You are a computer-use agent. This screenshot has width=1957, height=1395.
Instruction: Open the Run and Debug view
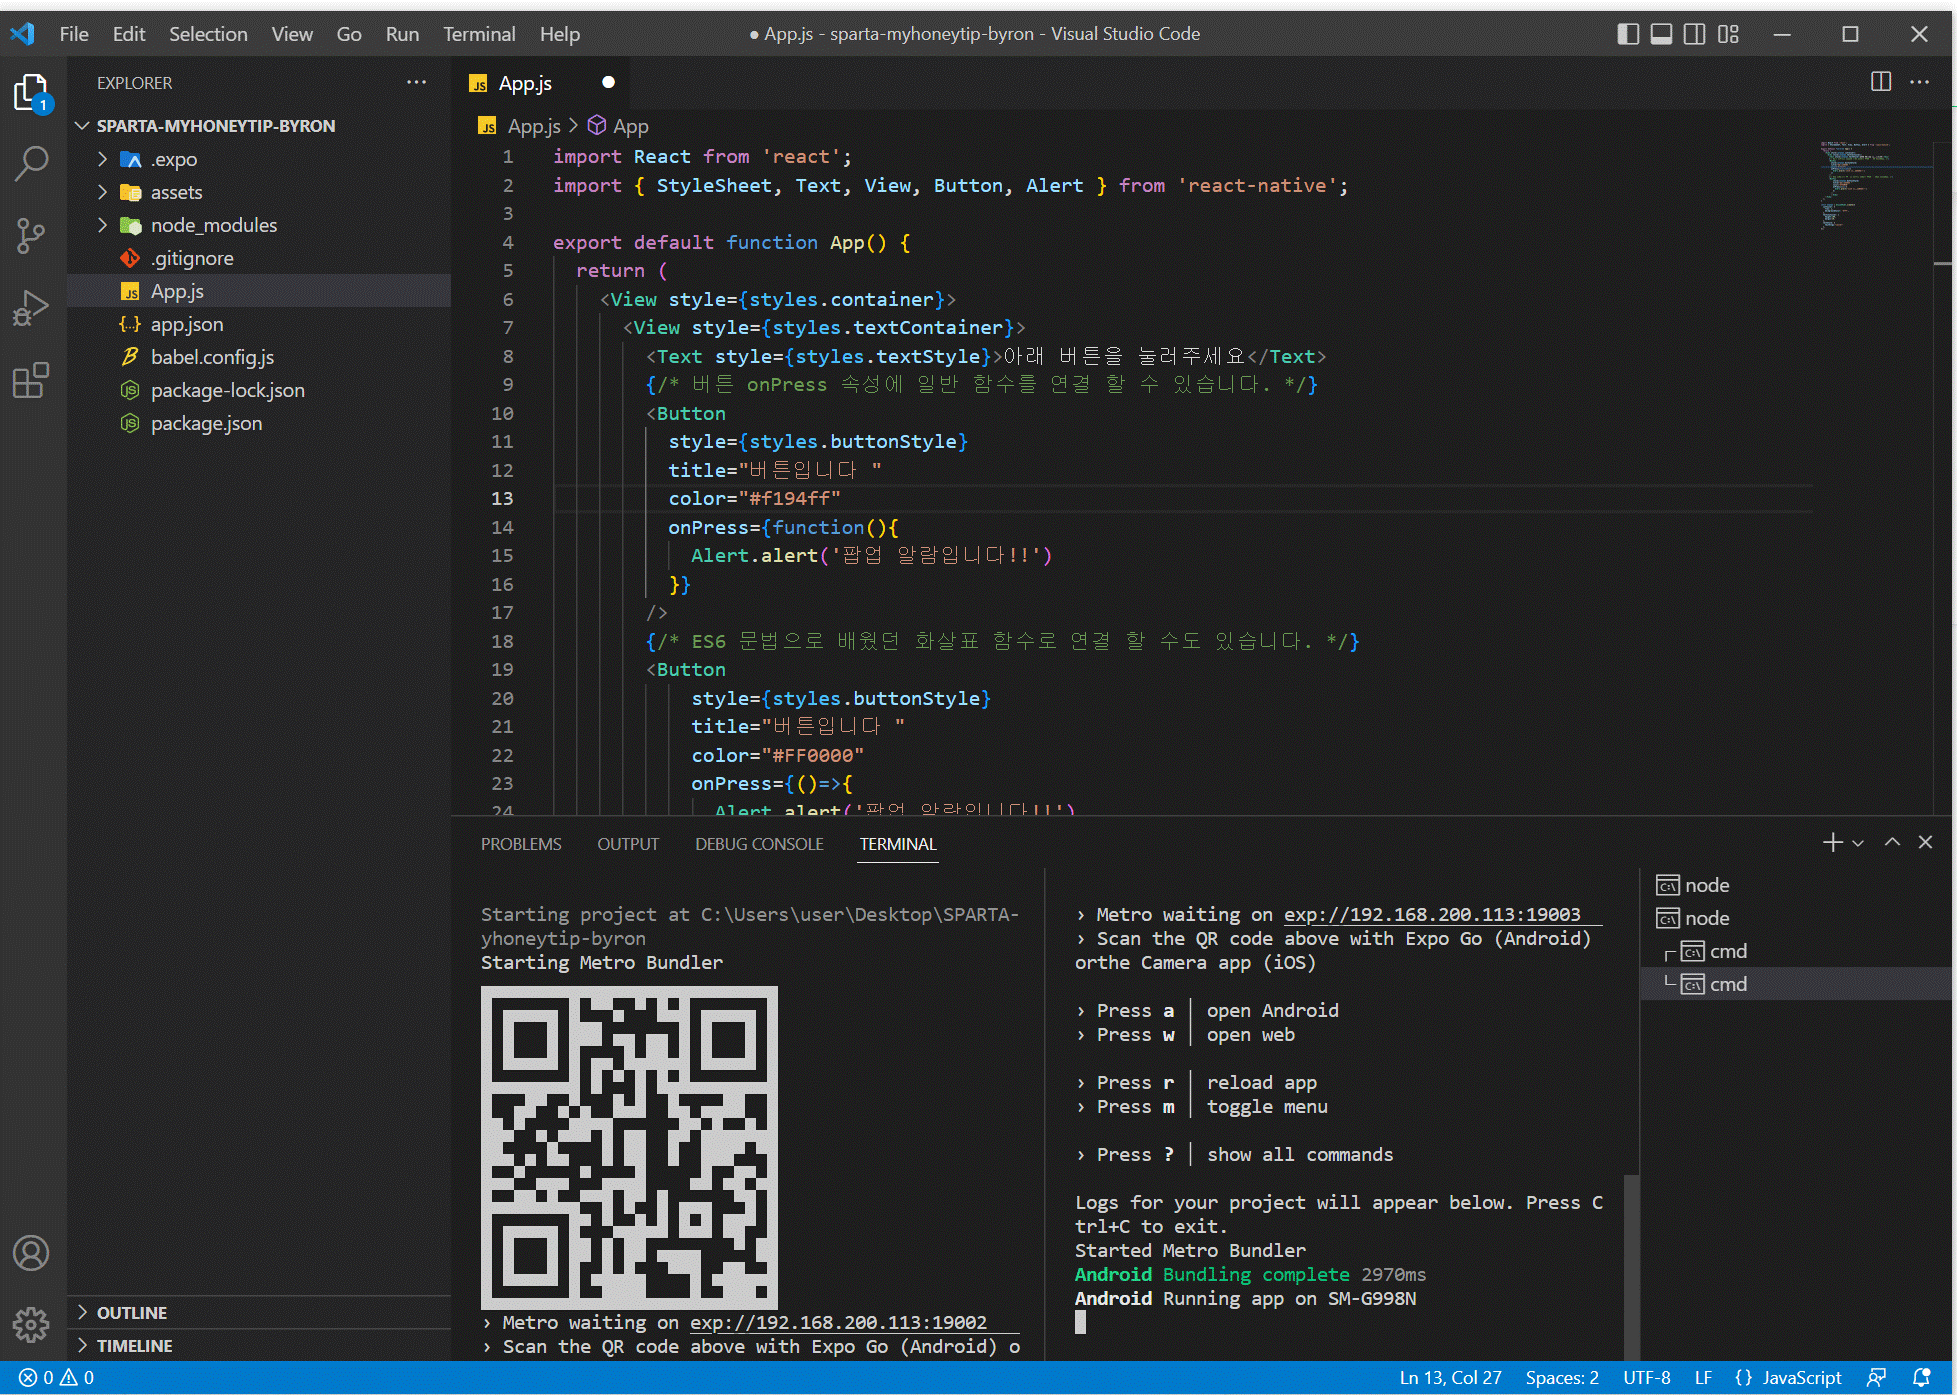31,308
